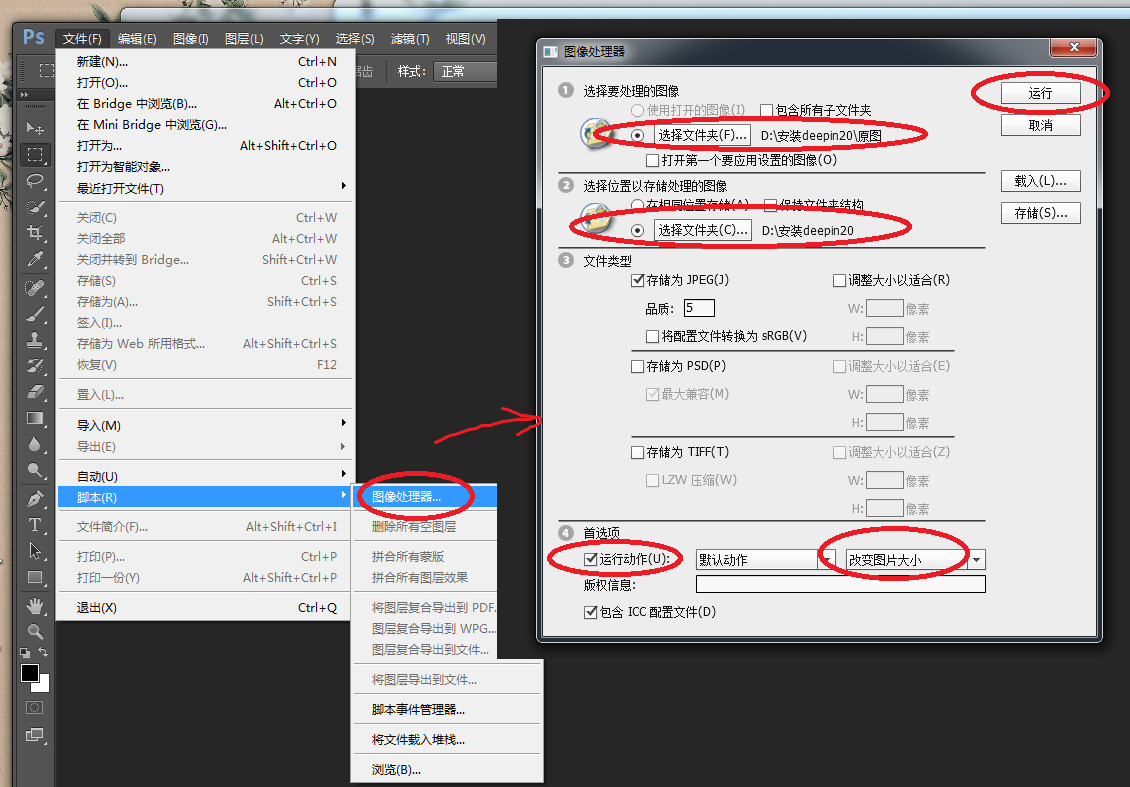This screenshot has width=1130, height=787.
Task: Click the 载入(L)... button
Action: 1041,181
